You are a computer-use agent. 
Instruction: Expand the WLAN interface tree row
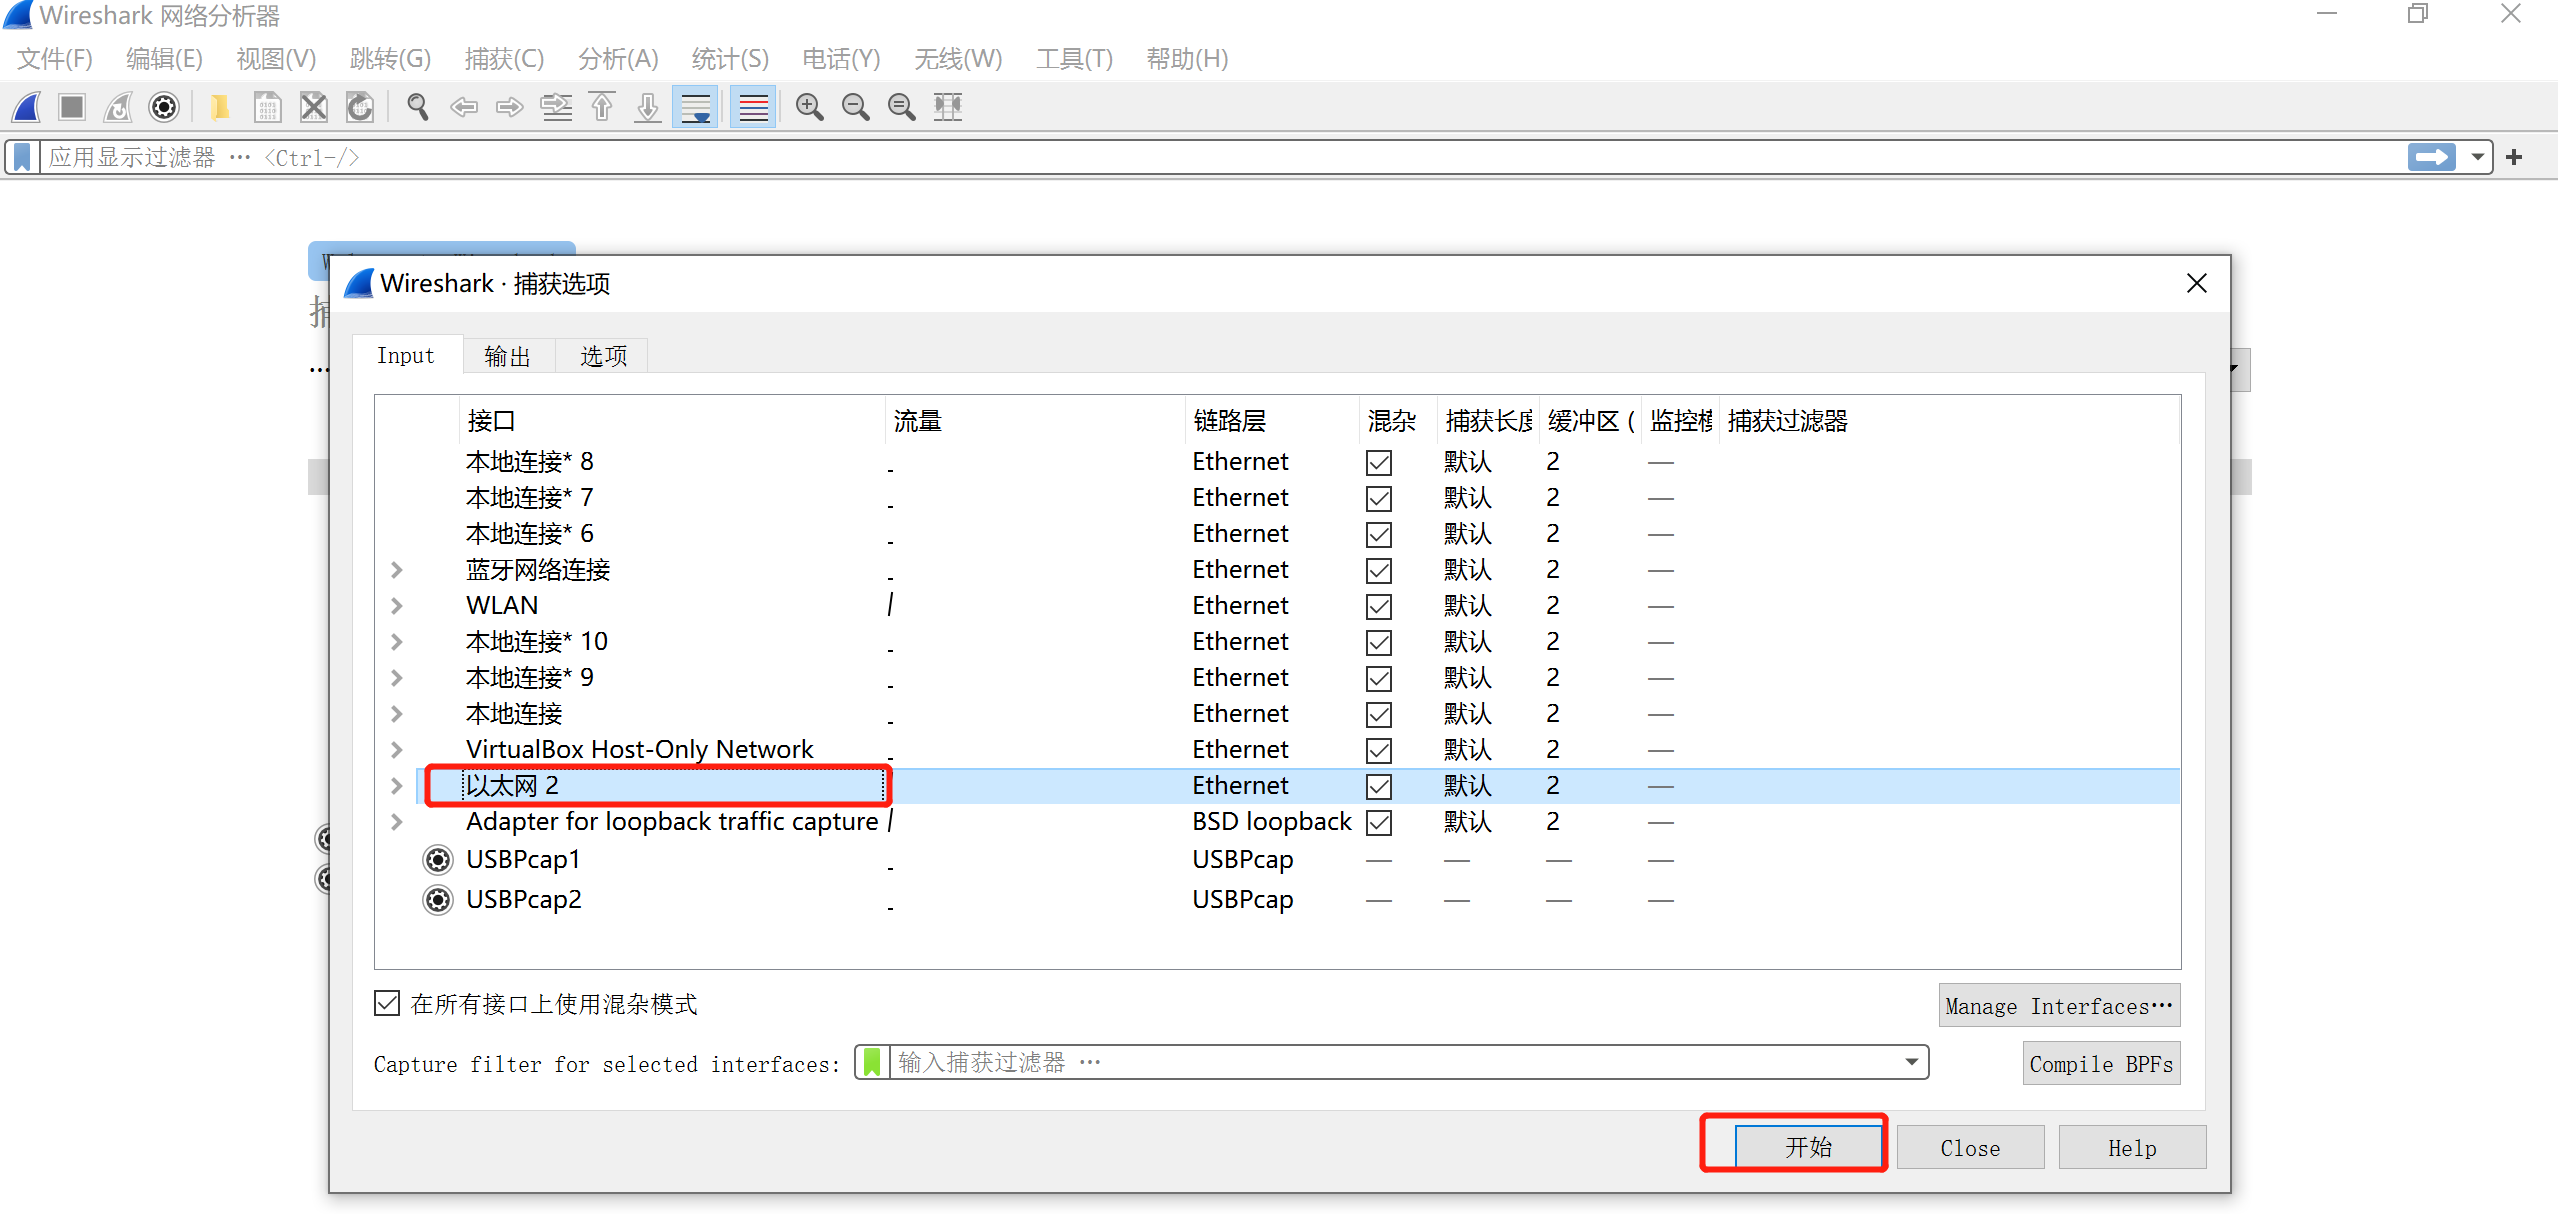click(x=397, y=606)
